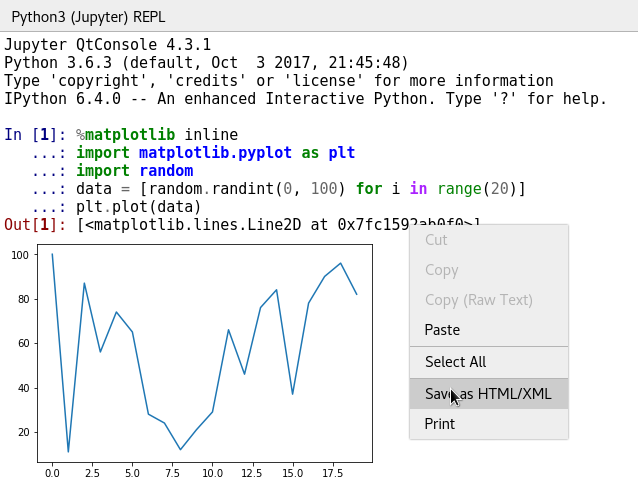The width and height of the screenshot is (638, 487).
Task: Click the 'copyright, credits or license' line
Action: 279,81
